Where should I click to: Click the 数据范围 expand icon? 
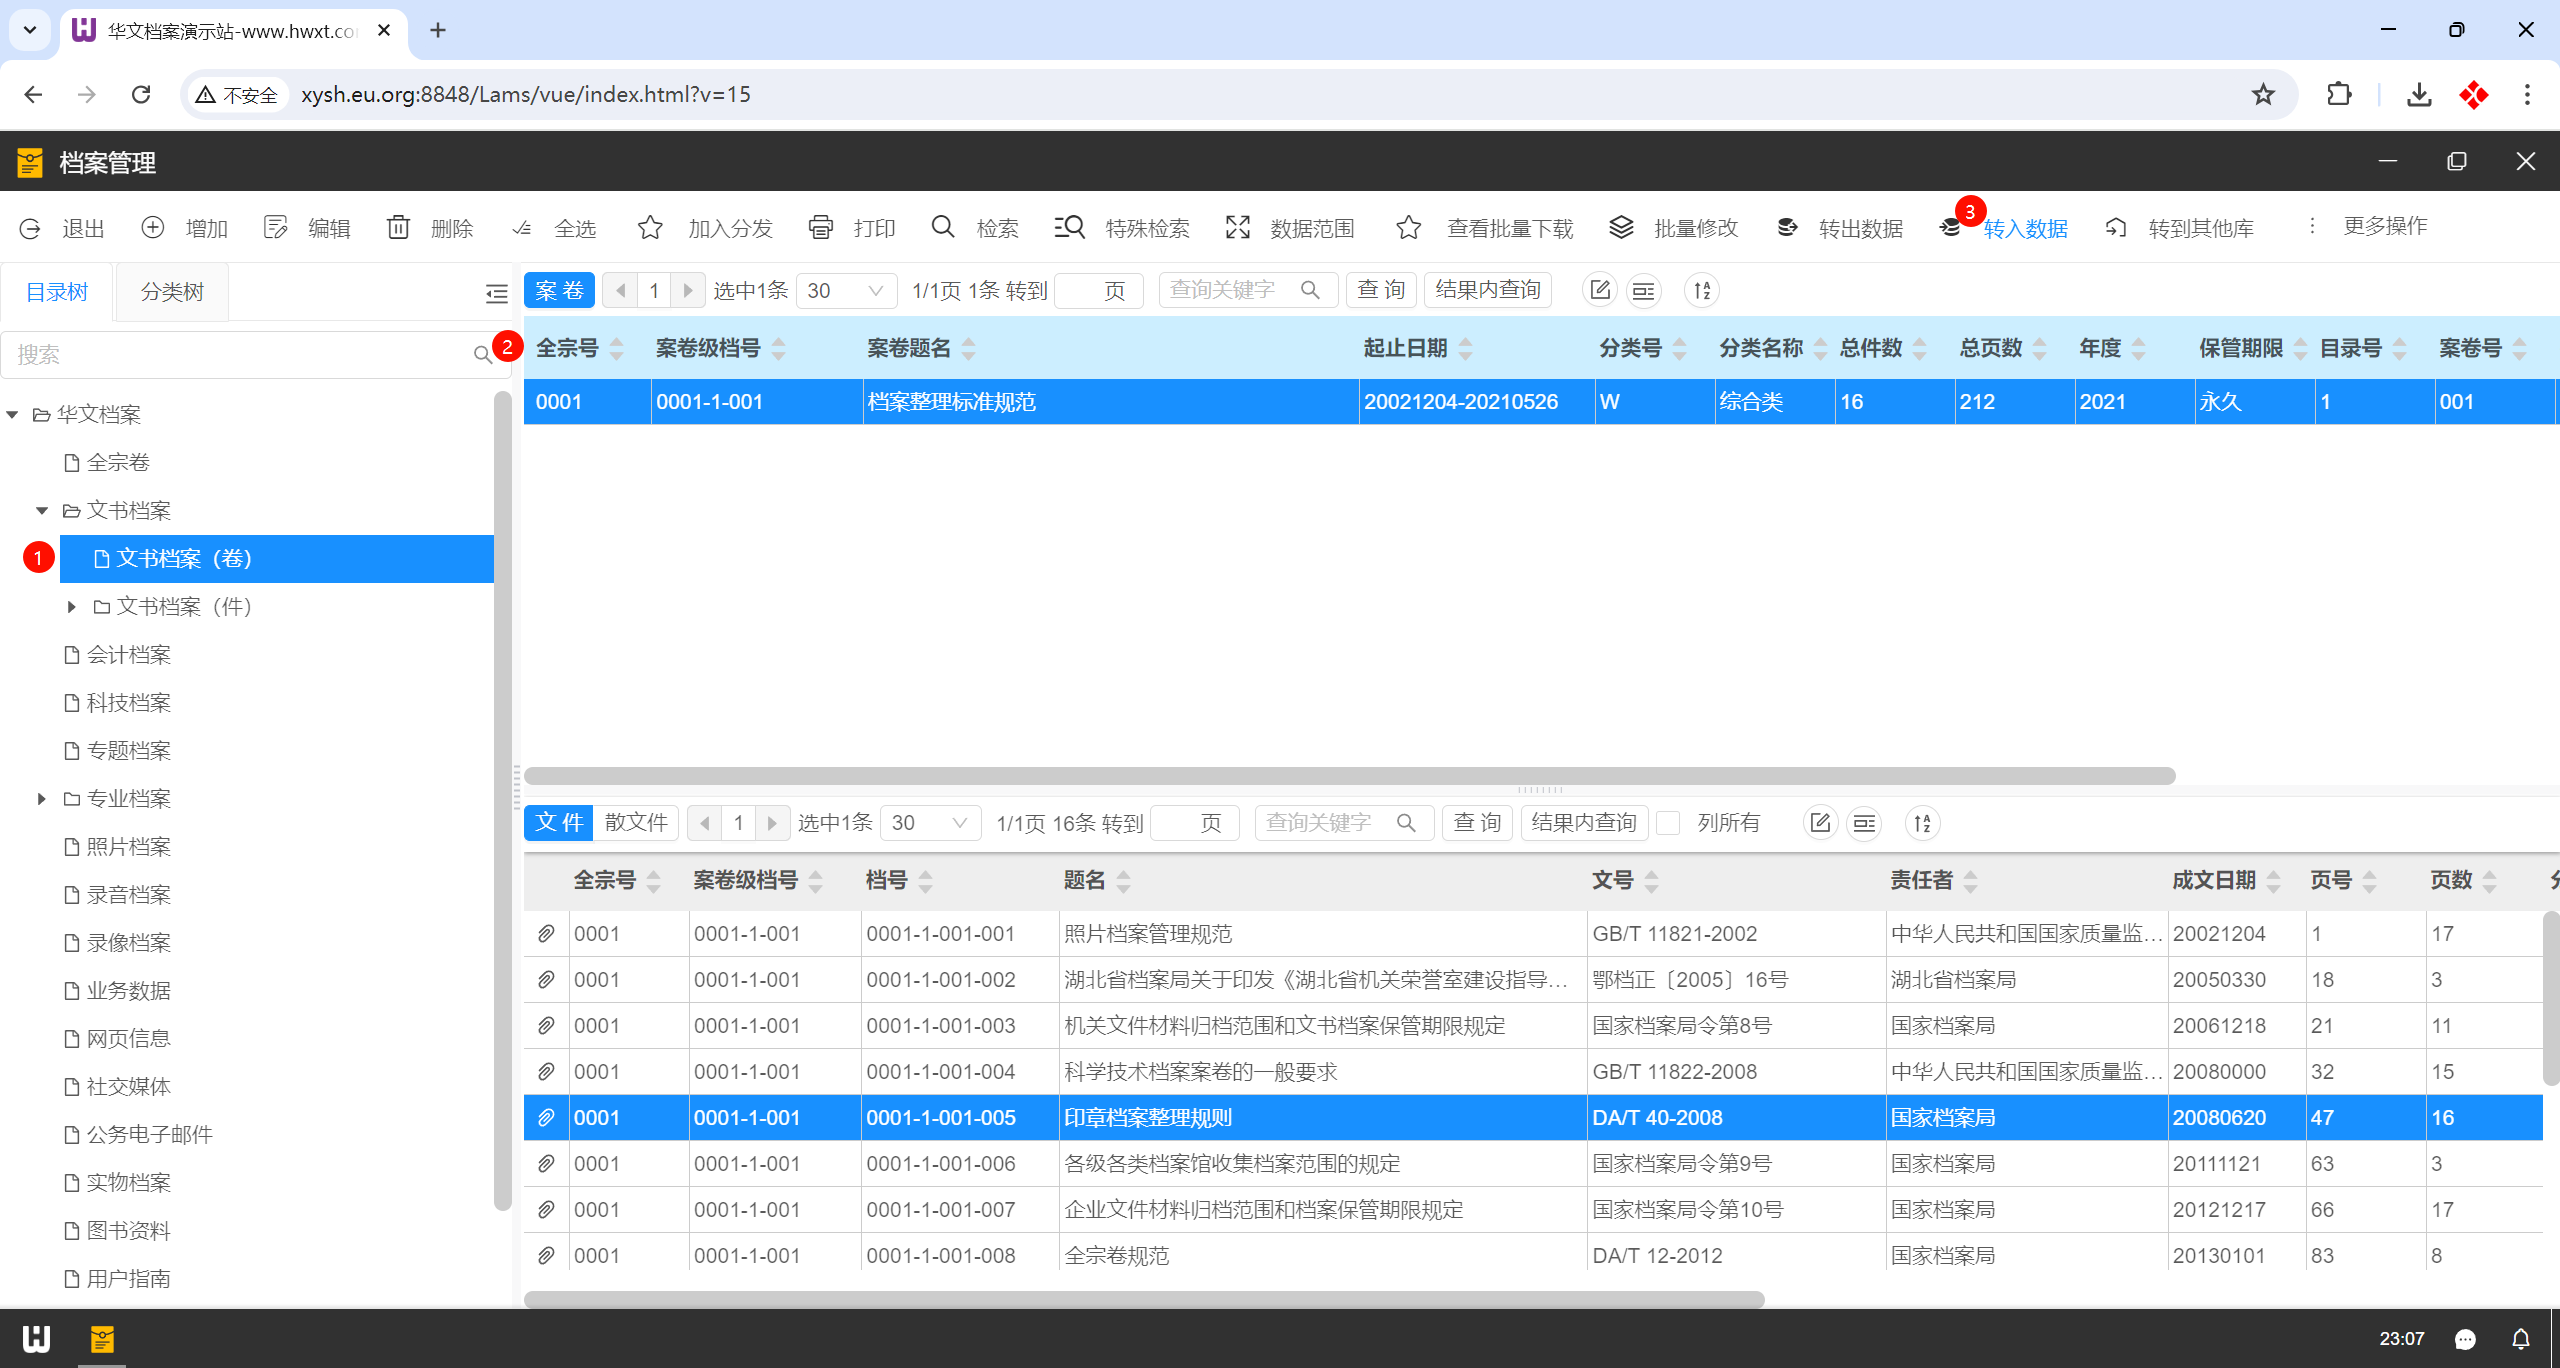[1238, 227]
